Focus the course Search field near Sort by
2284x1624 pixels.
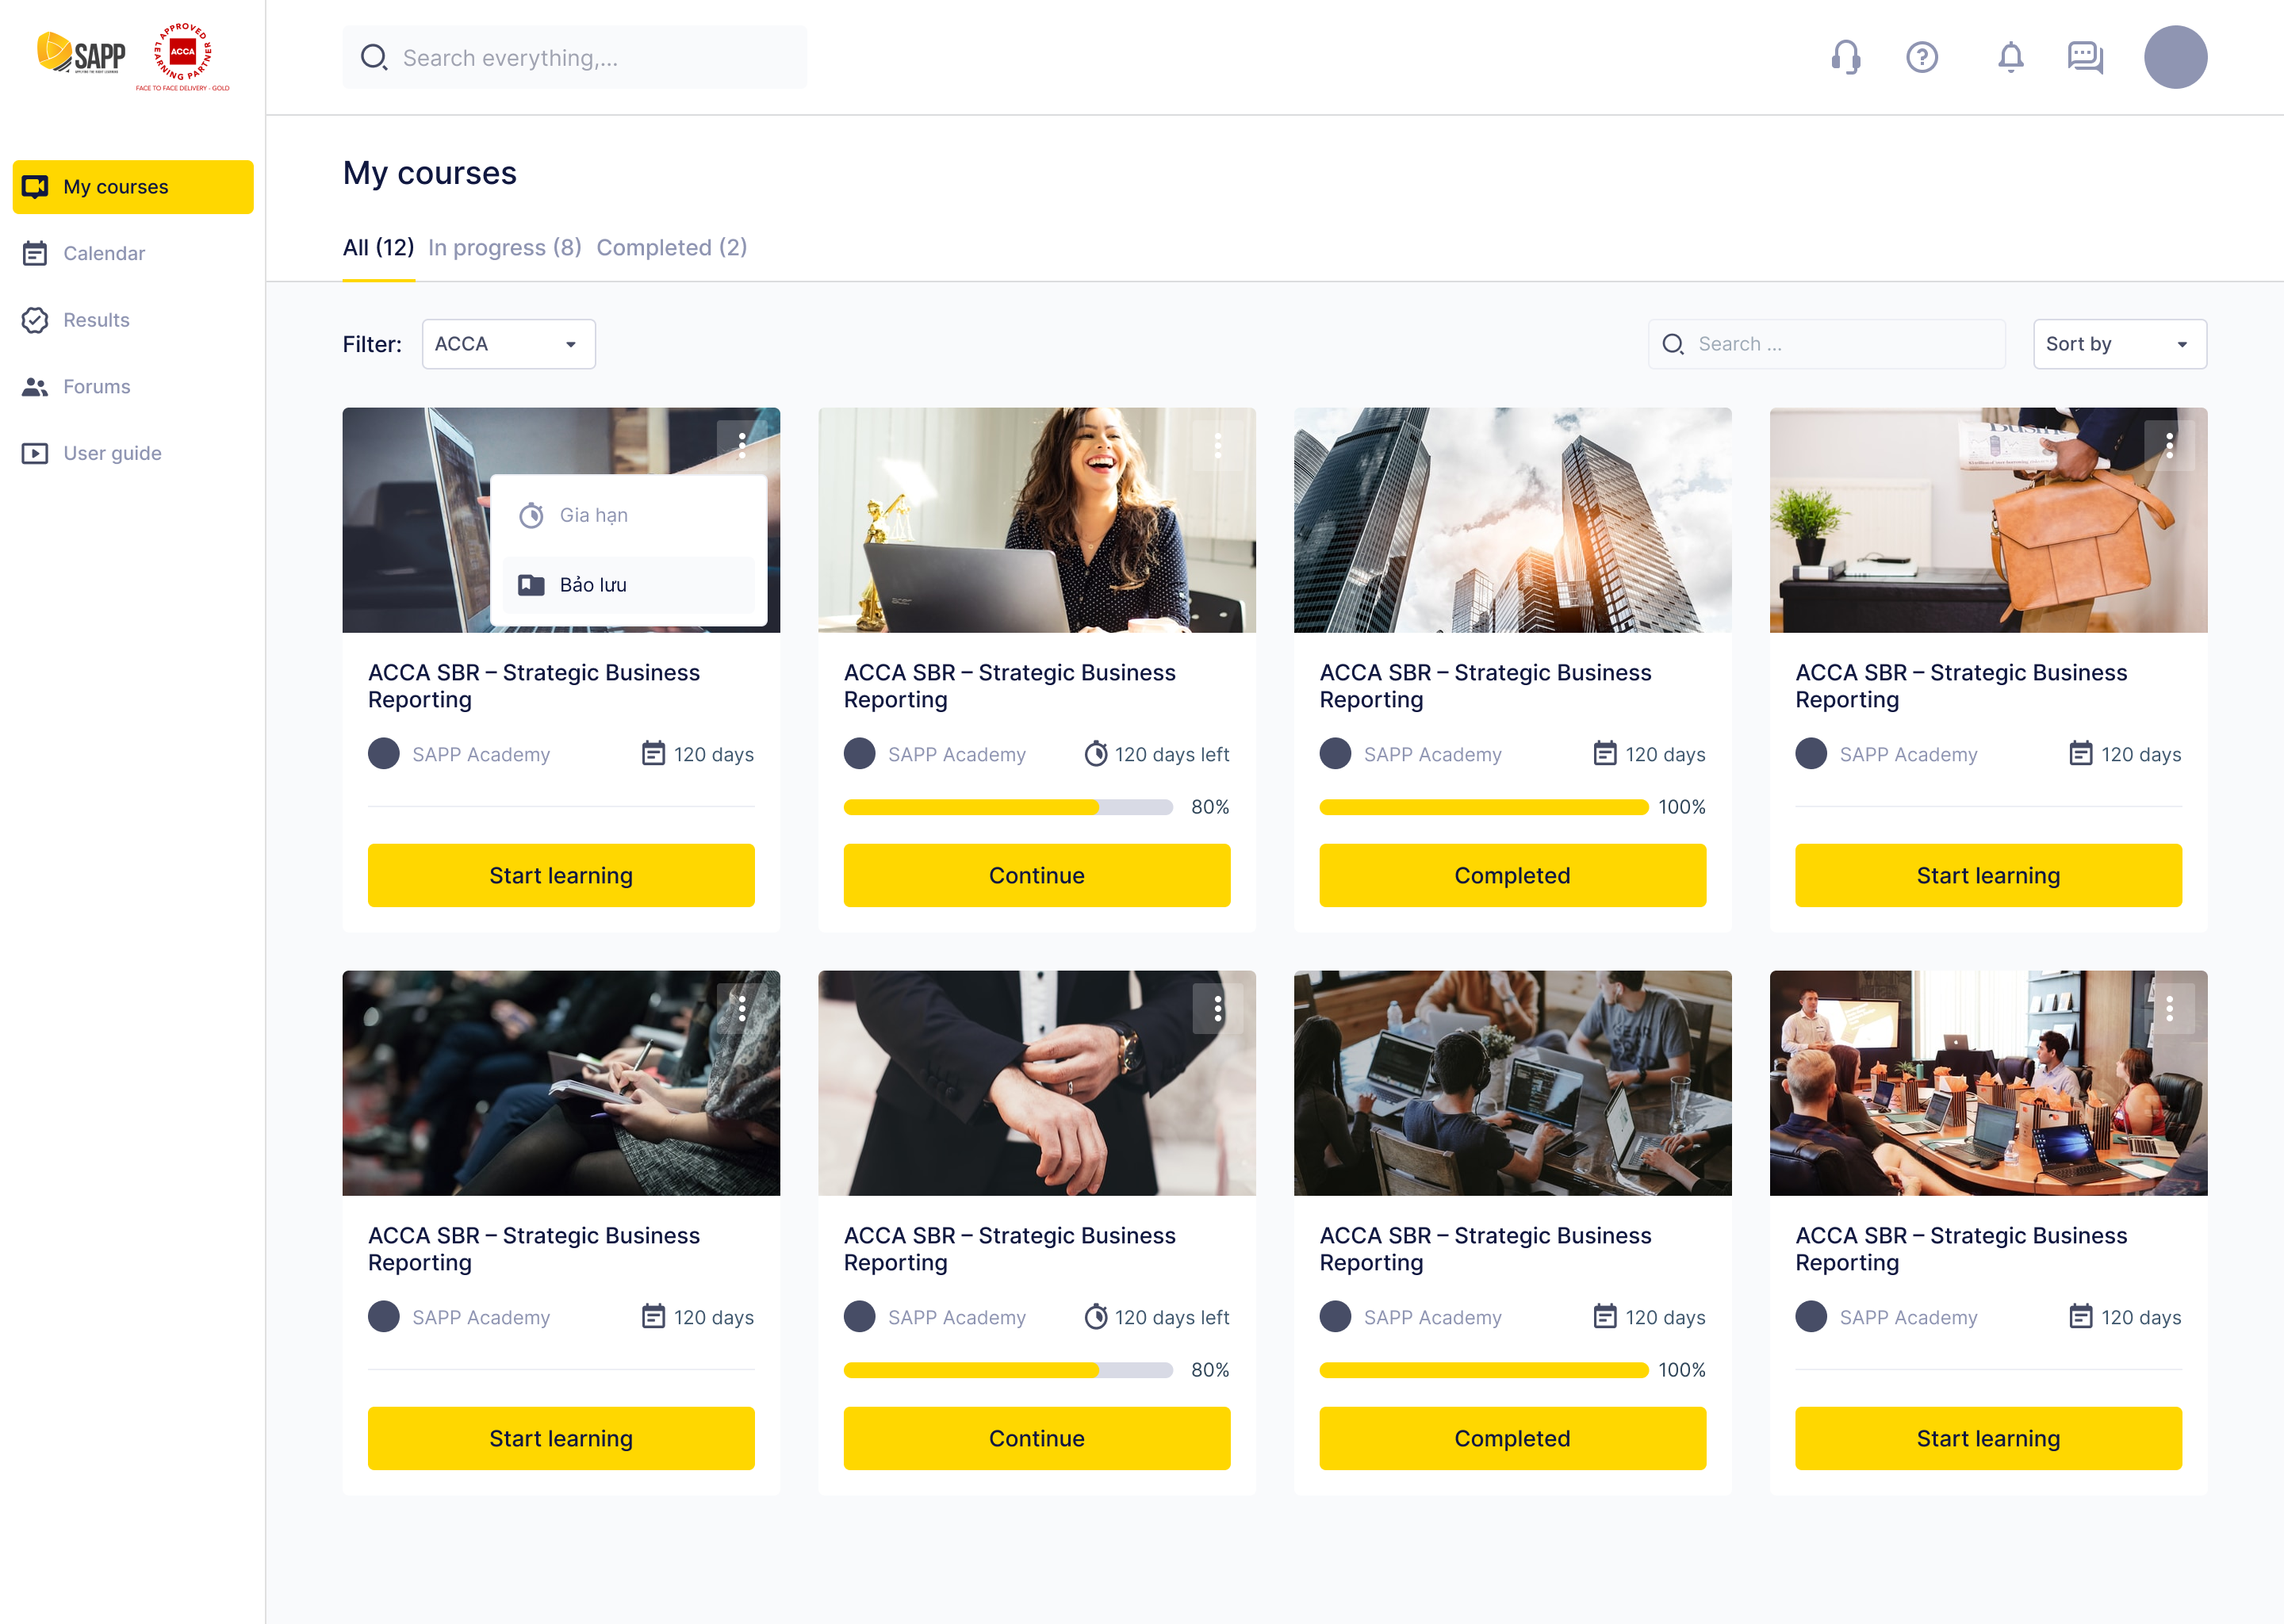pyautogui.click(x=1826, y=344)
